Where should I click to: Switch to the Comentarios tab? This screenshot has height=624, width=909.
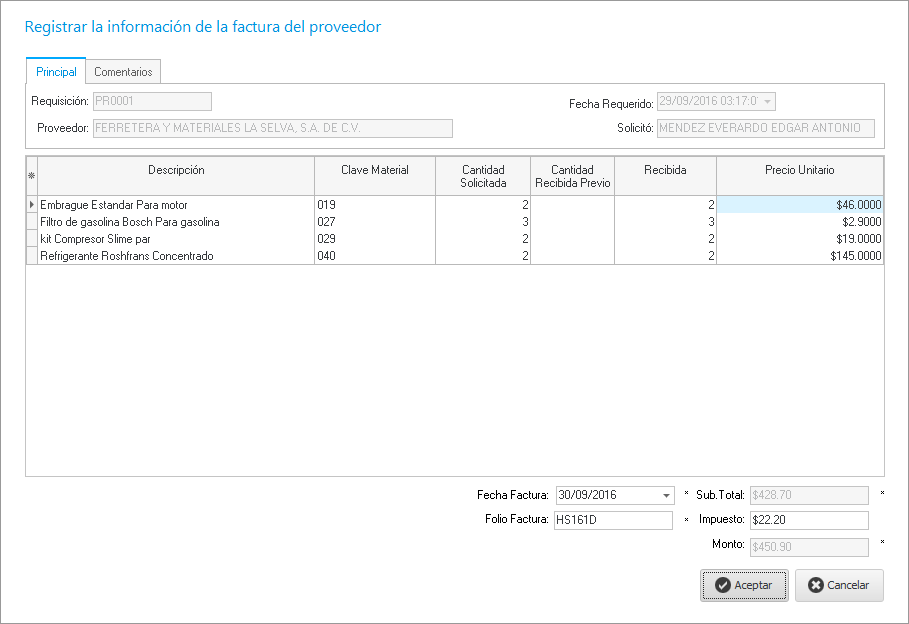123,72
